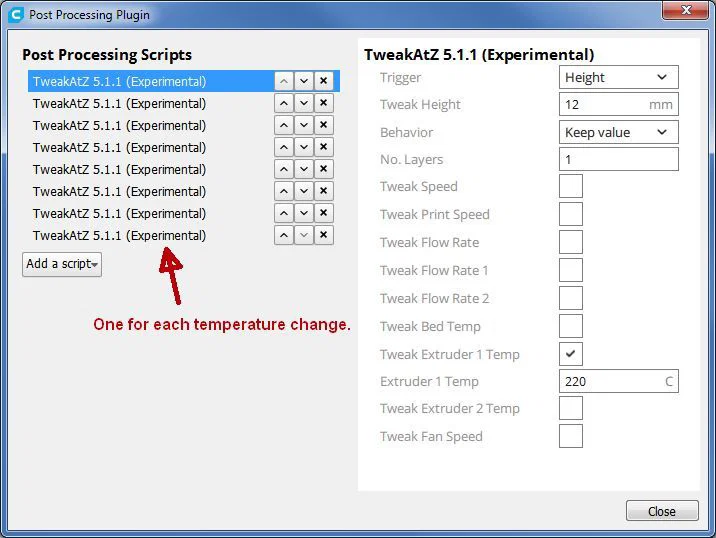
Task: Enable the Tweak Print Speed checkbox
Action: [x=571, y=214]
